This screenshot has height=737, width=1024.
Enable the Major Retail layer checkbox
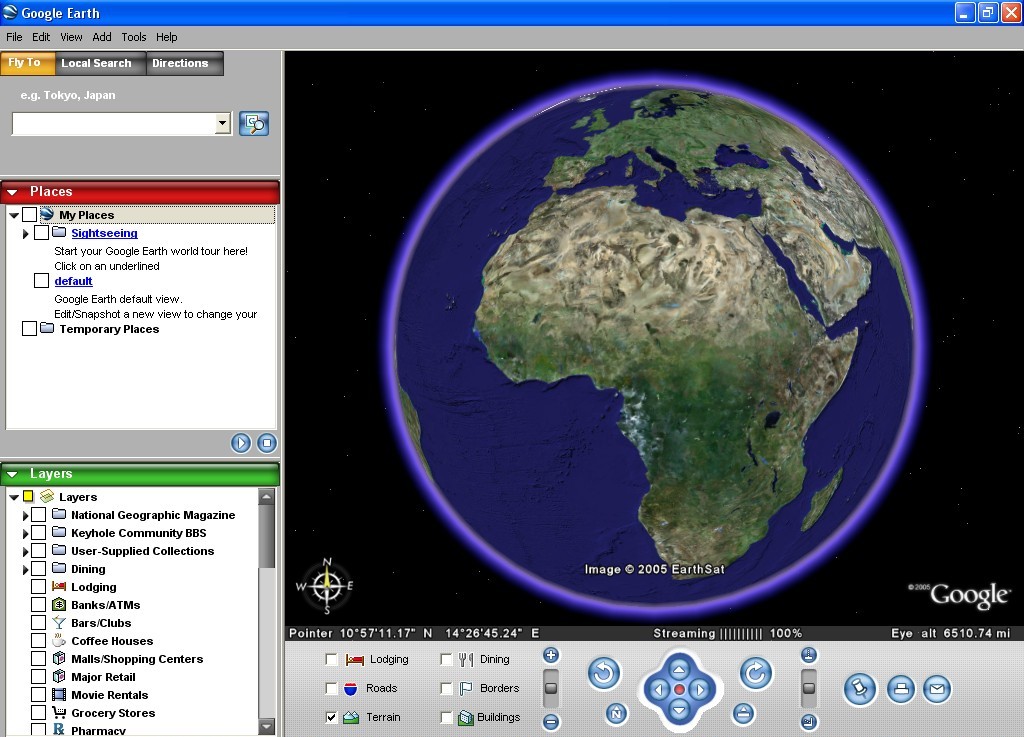click(x=39, y=677)
